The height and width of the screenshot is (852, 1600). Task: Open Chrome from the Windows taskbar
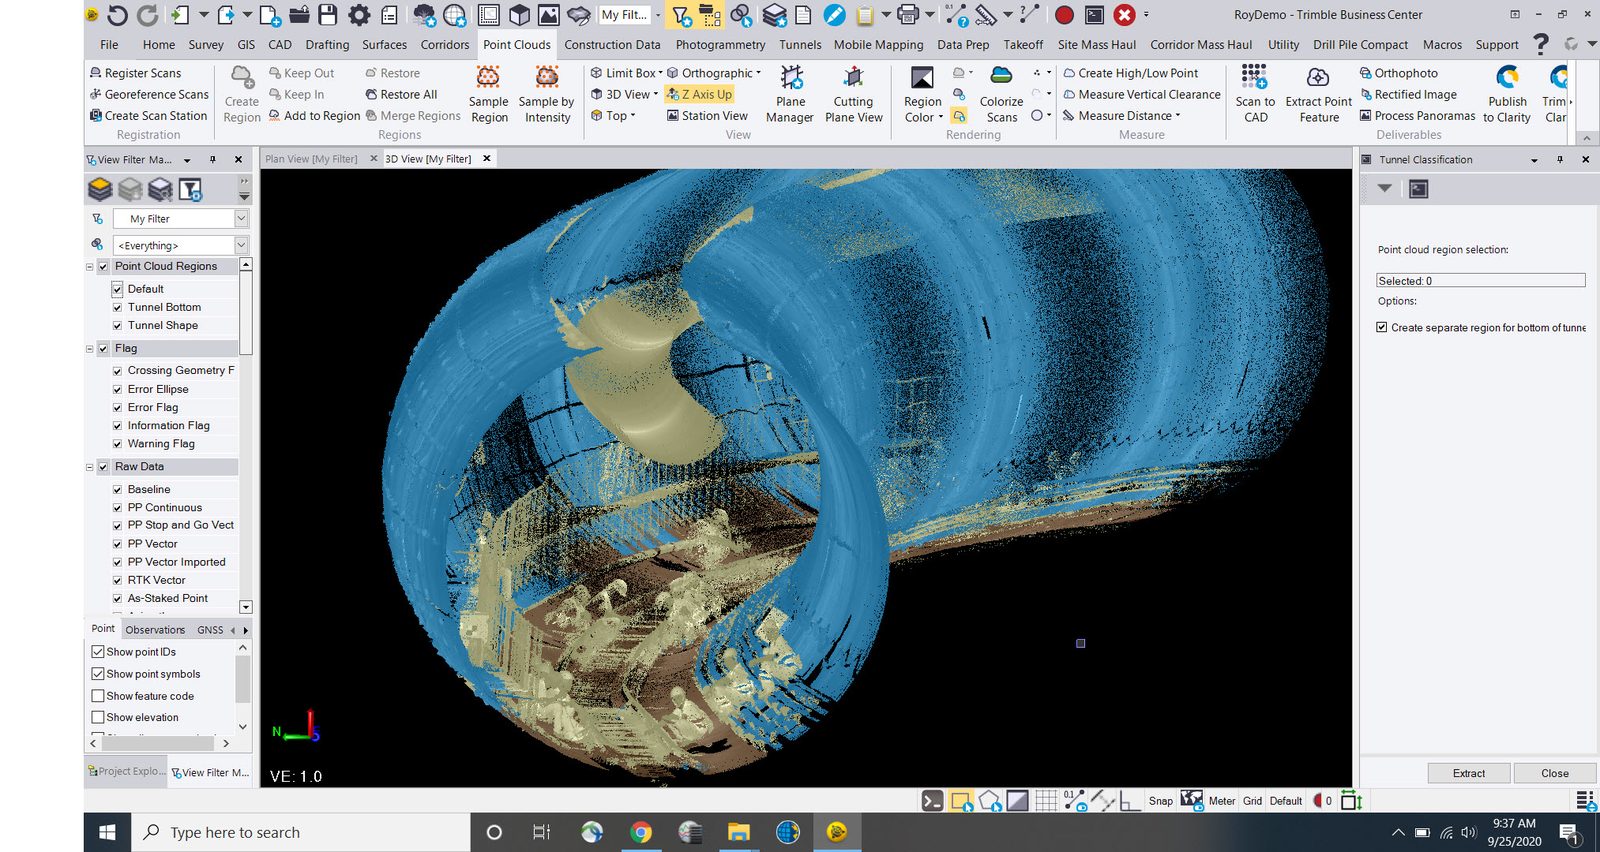click(x=641, y=832)
